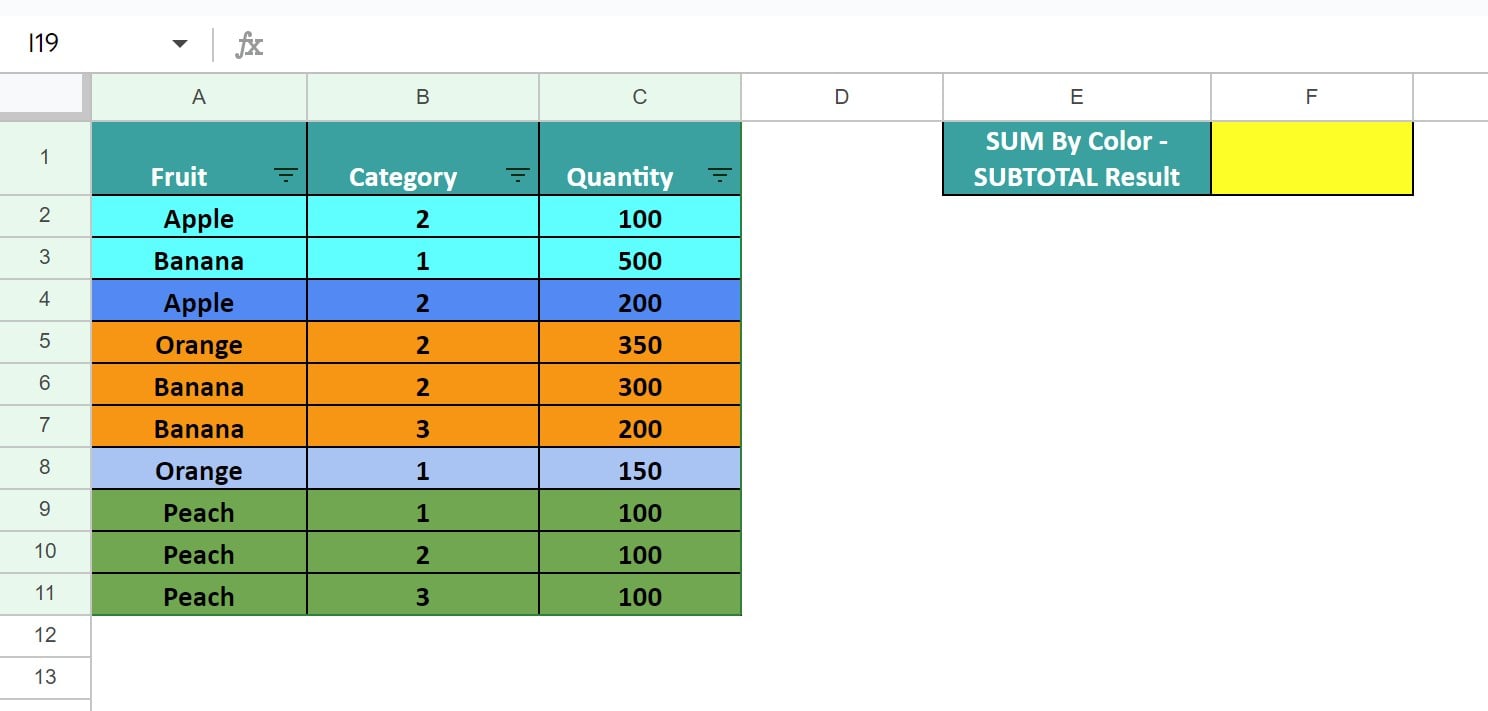The width and height of the screenshot is (1488, 711).
Task: Select column F header
Action: pos(1311,96)
